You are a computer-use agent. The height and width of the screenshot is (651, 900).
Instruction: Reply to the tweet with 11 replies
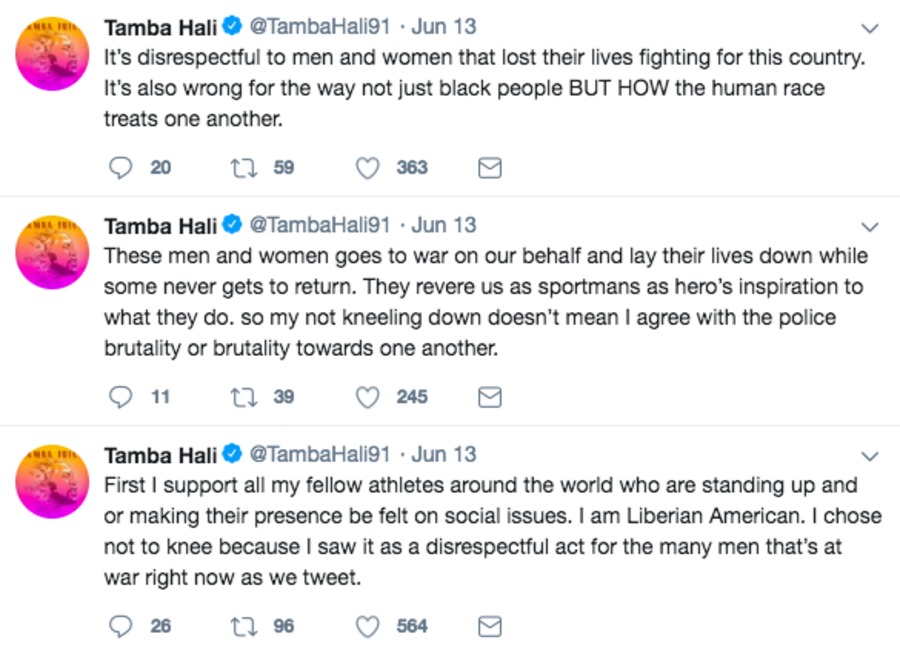(121, 397)
